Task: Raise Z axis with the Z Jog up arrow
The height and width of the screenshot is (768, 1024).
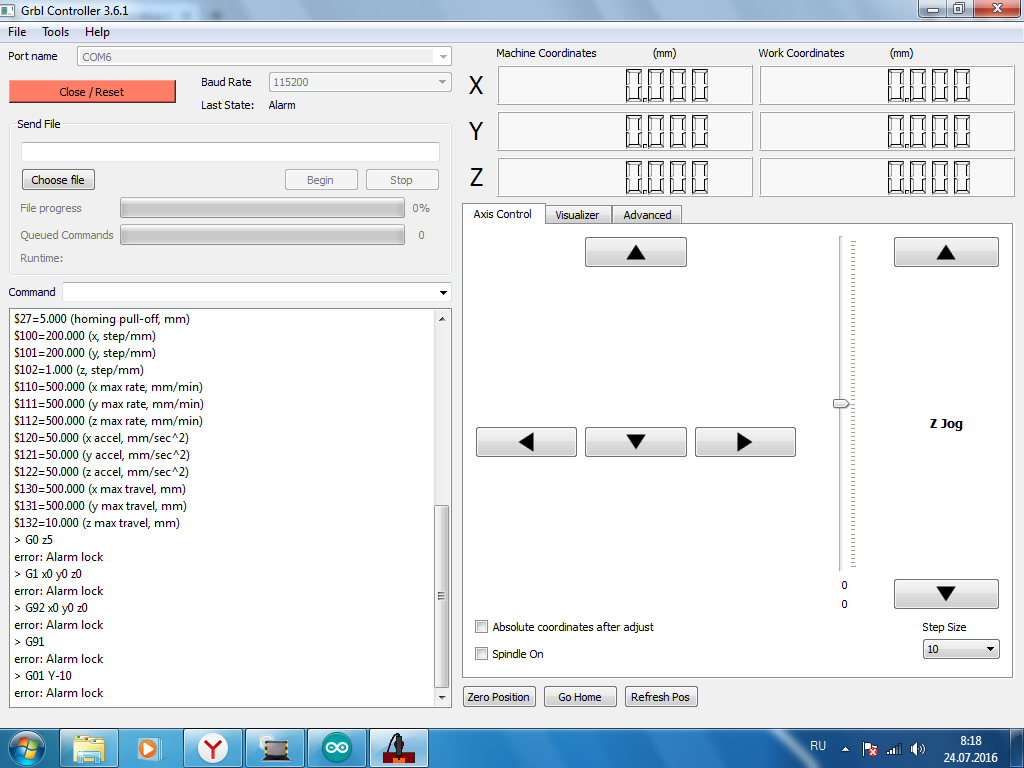Action: point(946,252)
